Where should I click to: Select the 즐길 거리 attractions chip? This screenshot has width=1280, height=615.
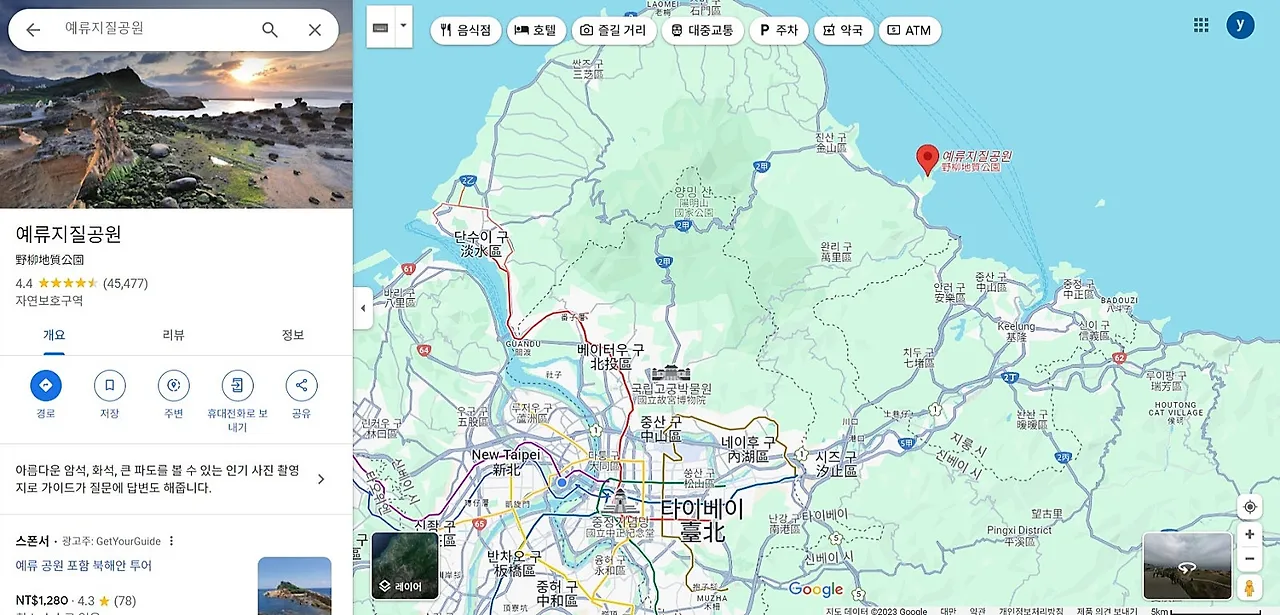point(613,30)
